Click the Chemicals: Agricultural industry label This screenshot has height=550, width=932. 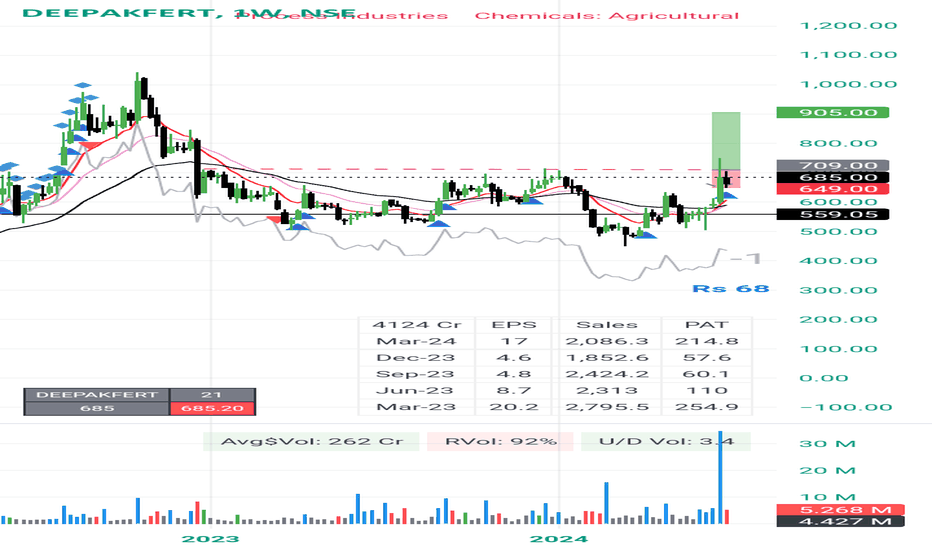click(x=607, y=16)
